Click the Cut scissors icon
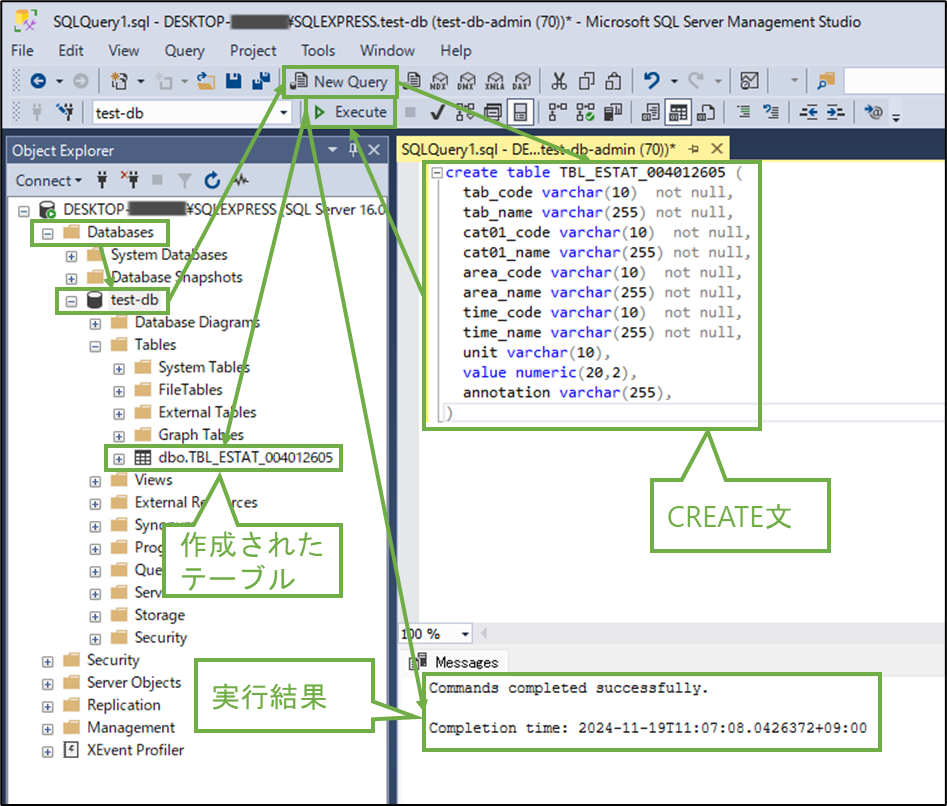The width and height of the screenshot is (947, 806). click(x=559, y=81)
